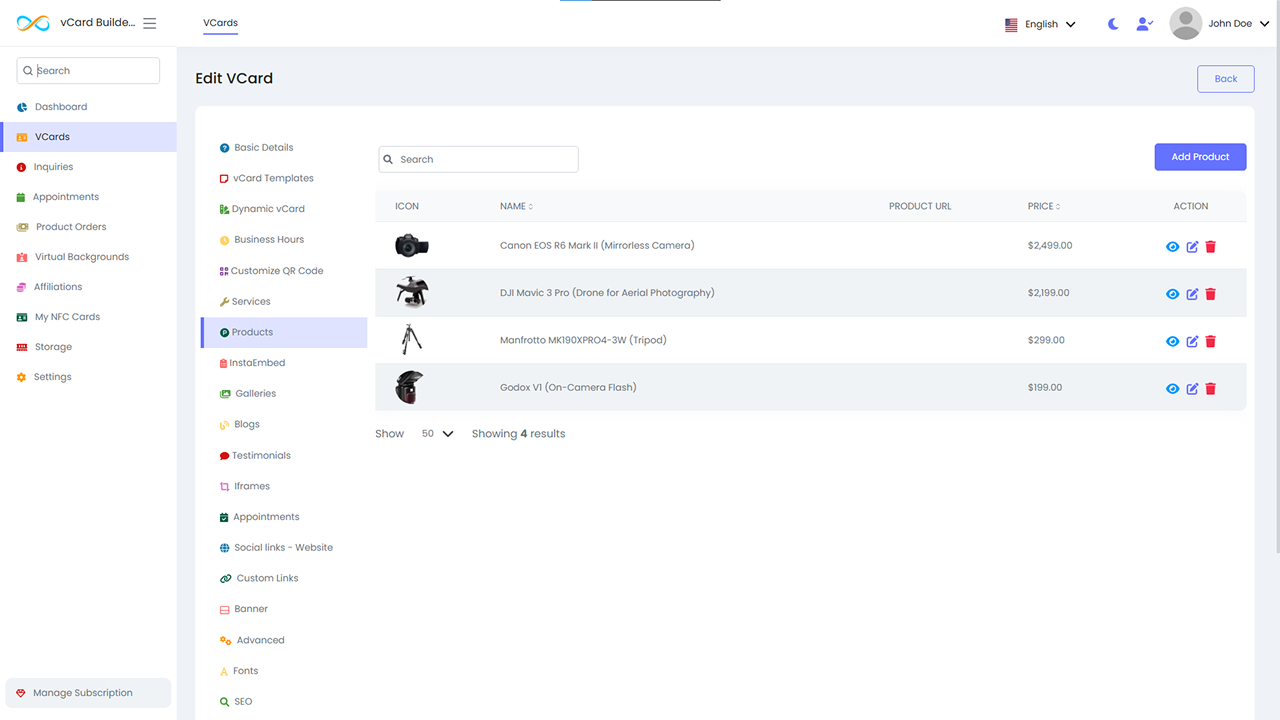Delete the Canon EOS R6 Mark II product
This screenshot has width=1280, height=720.
point(1210,247)
